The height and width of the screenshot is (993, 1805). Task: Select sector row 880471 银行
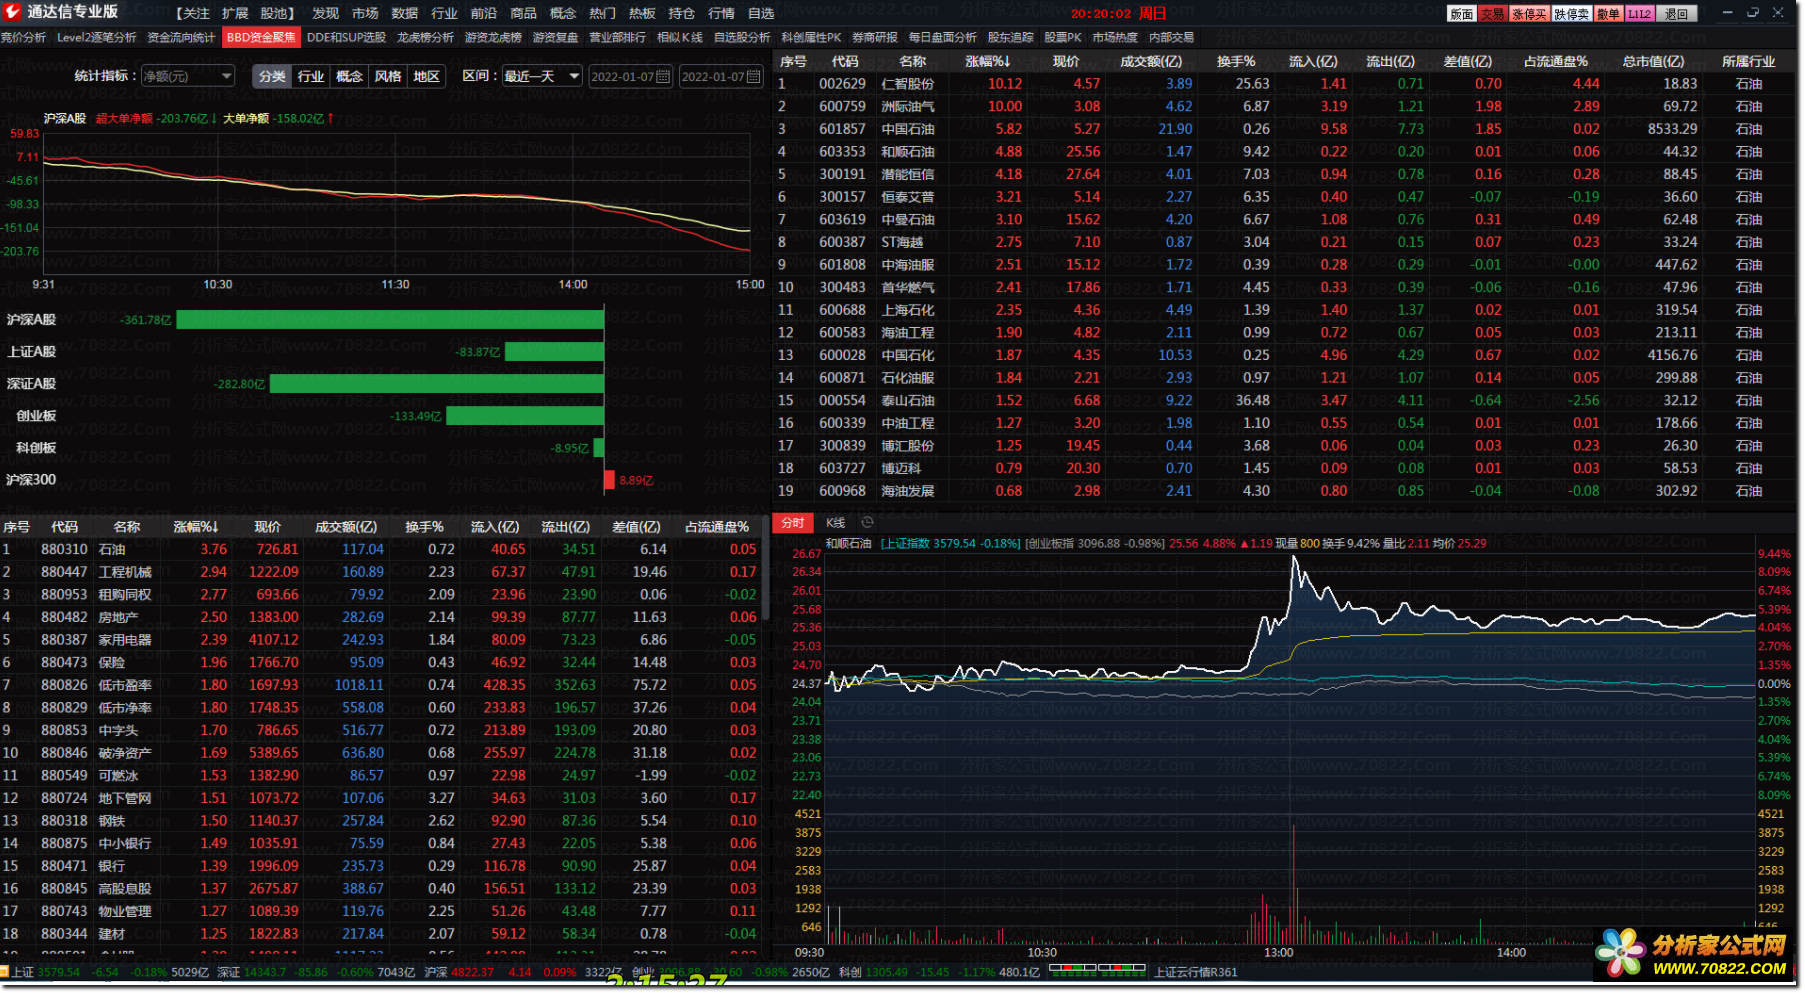[x=380, y=866]
